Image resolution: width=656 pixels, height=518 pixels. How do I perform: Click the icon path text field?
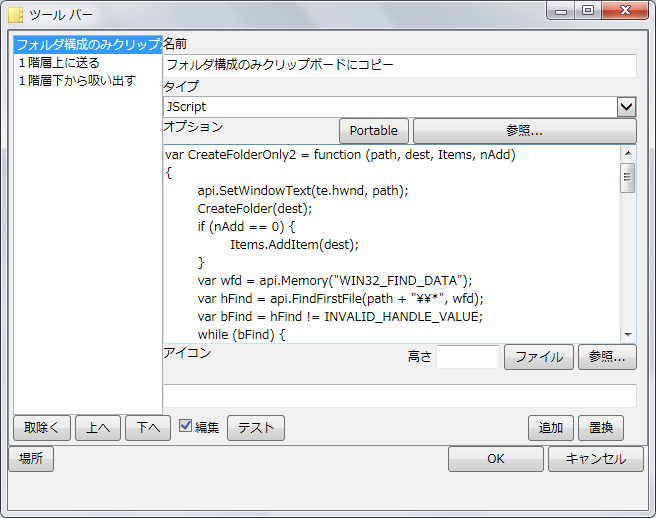point(400,395)
